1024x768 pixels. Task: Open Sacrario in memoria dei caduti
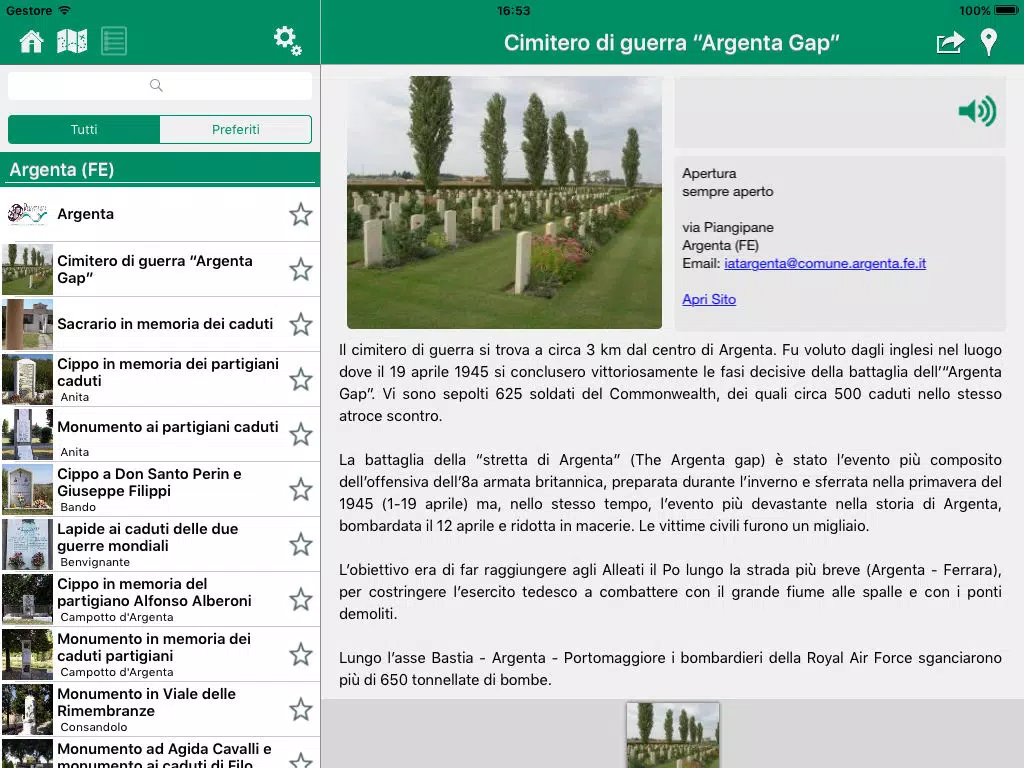pos(160,324)
